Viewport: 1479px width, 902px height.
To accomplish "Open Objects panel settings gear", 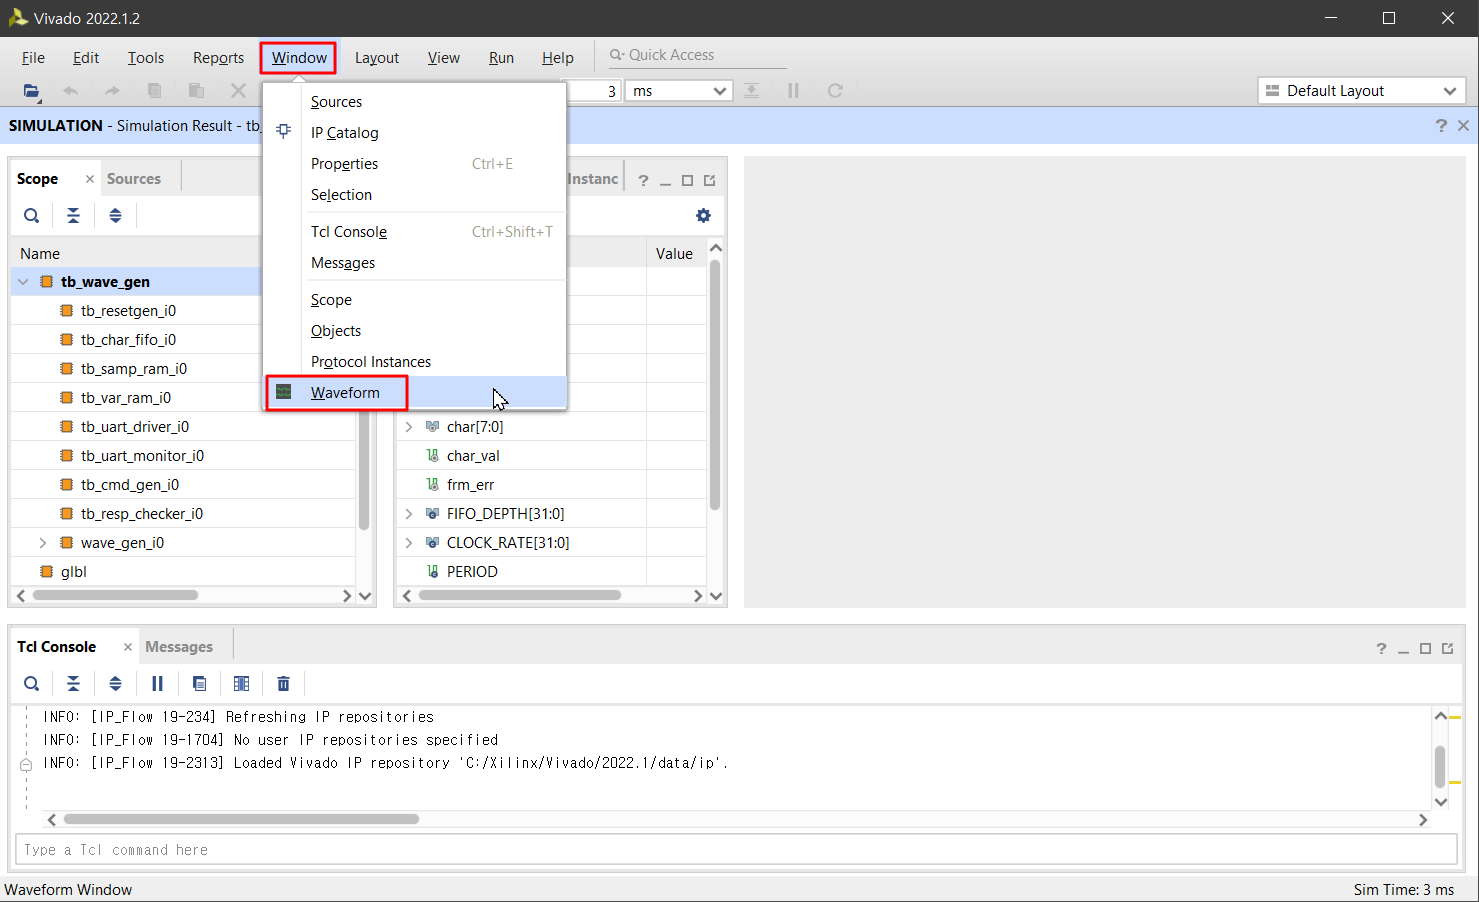I will point(703,216).
